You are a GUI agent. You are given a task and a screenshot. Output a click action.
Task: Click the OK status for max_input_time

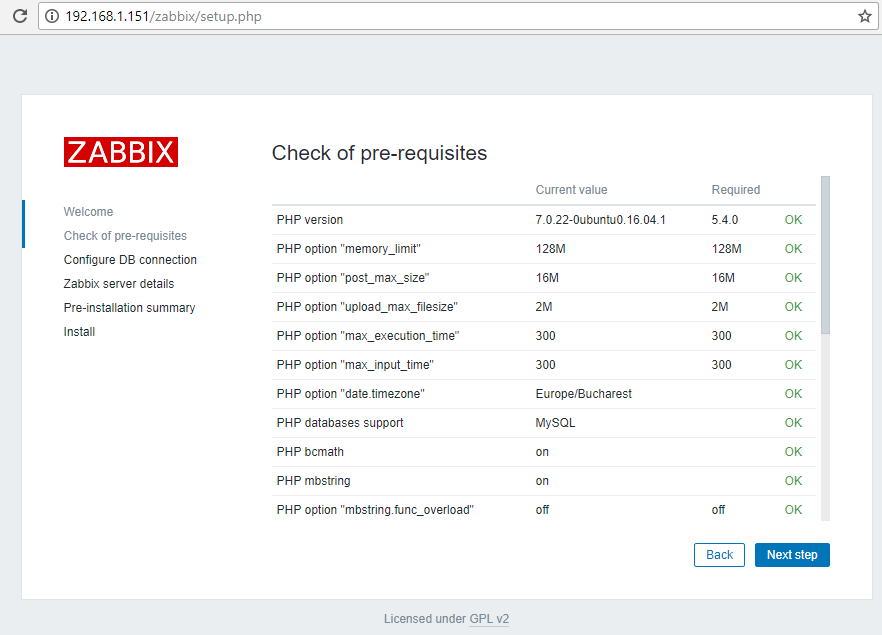click(793, 364)
